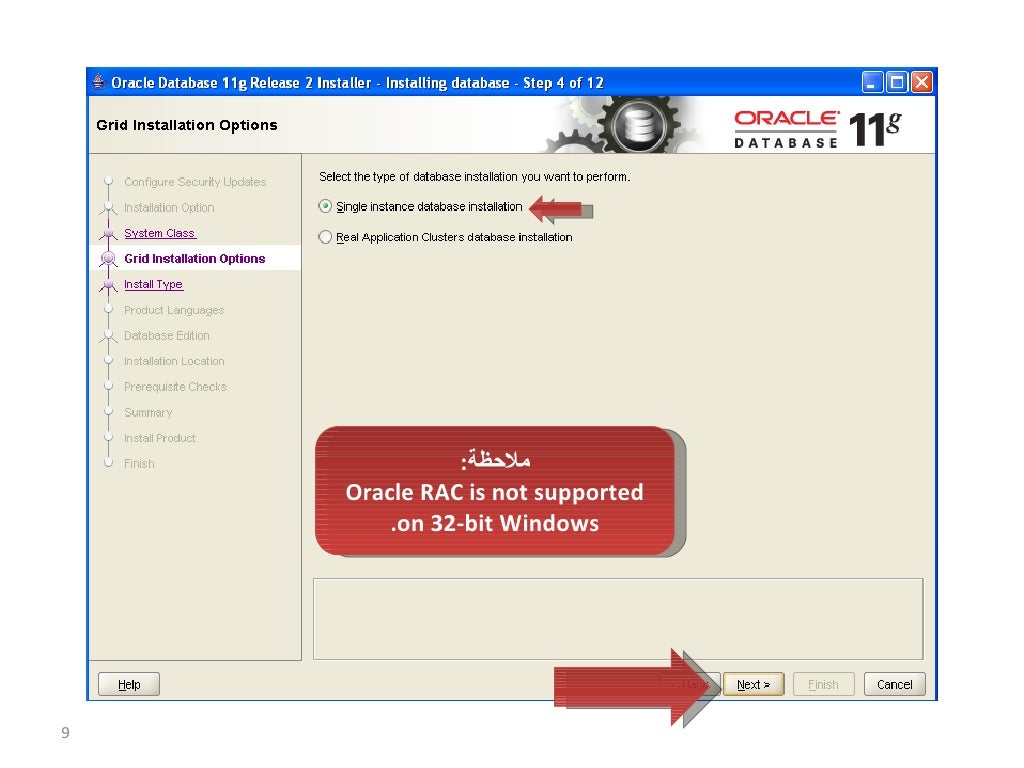Click Installation Location step in sidebar

174,361
